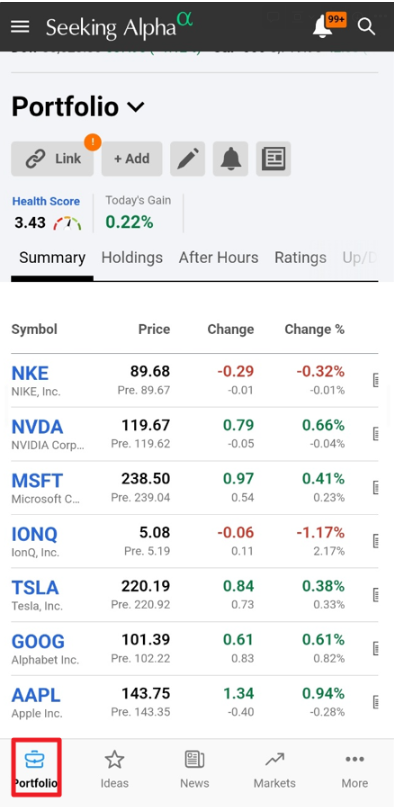Screen dimensions: 394x807
Task: Click the + Add button
Action: [x=132, y=159]
